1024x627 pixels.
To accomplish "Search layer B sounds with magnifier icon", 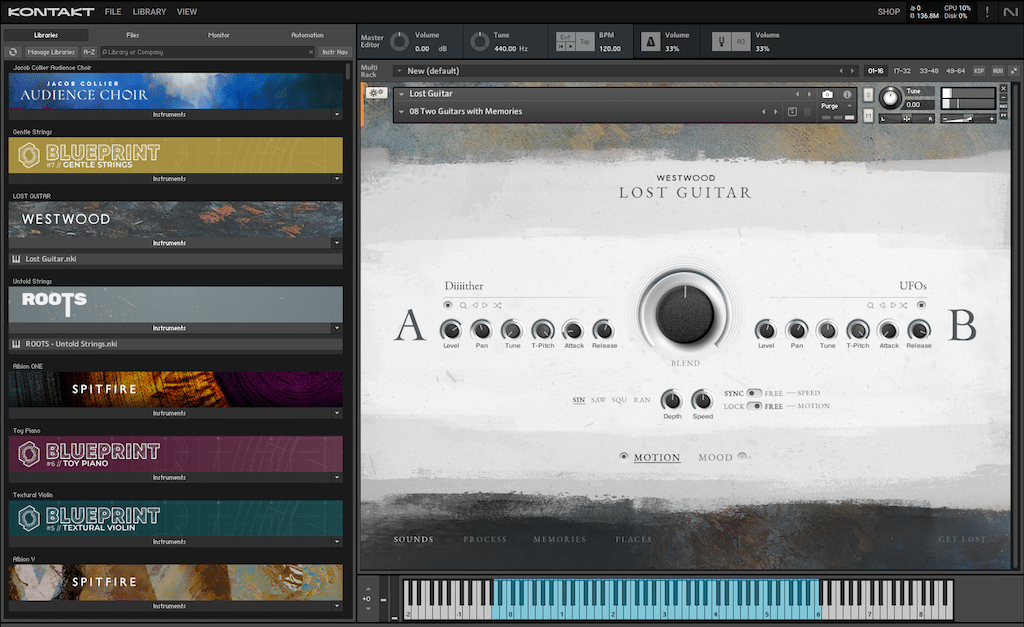I will [871, 305].
